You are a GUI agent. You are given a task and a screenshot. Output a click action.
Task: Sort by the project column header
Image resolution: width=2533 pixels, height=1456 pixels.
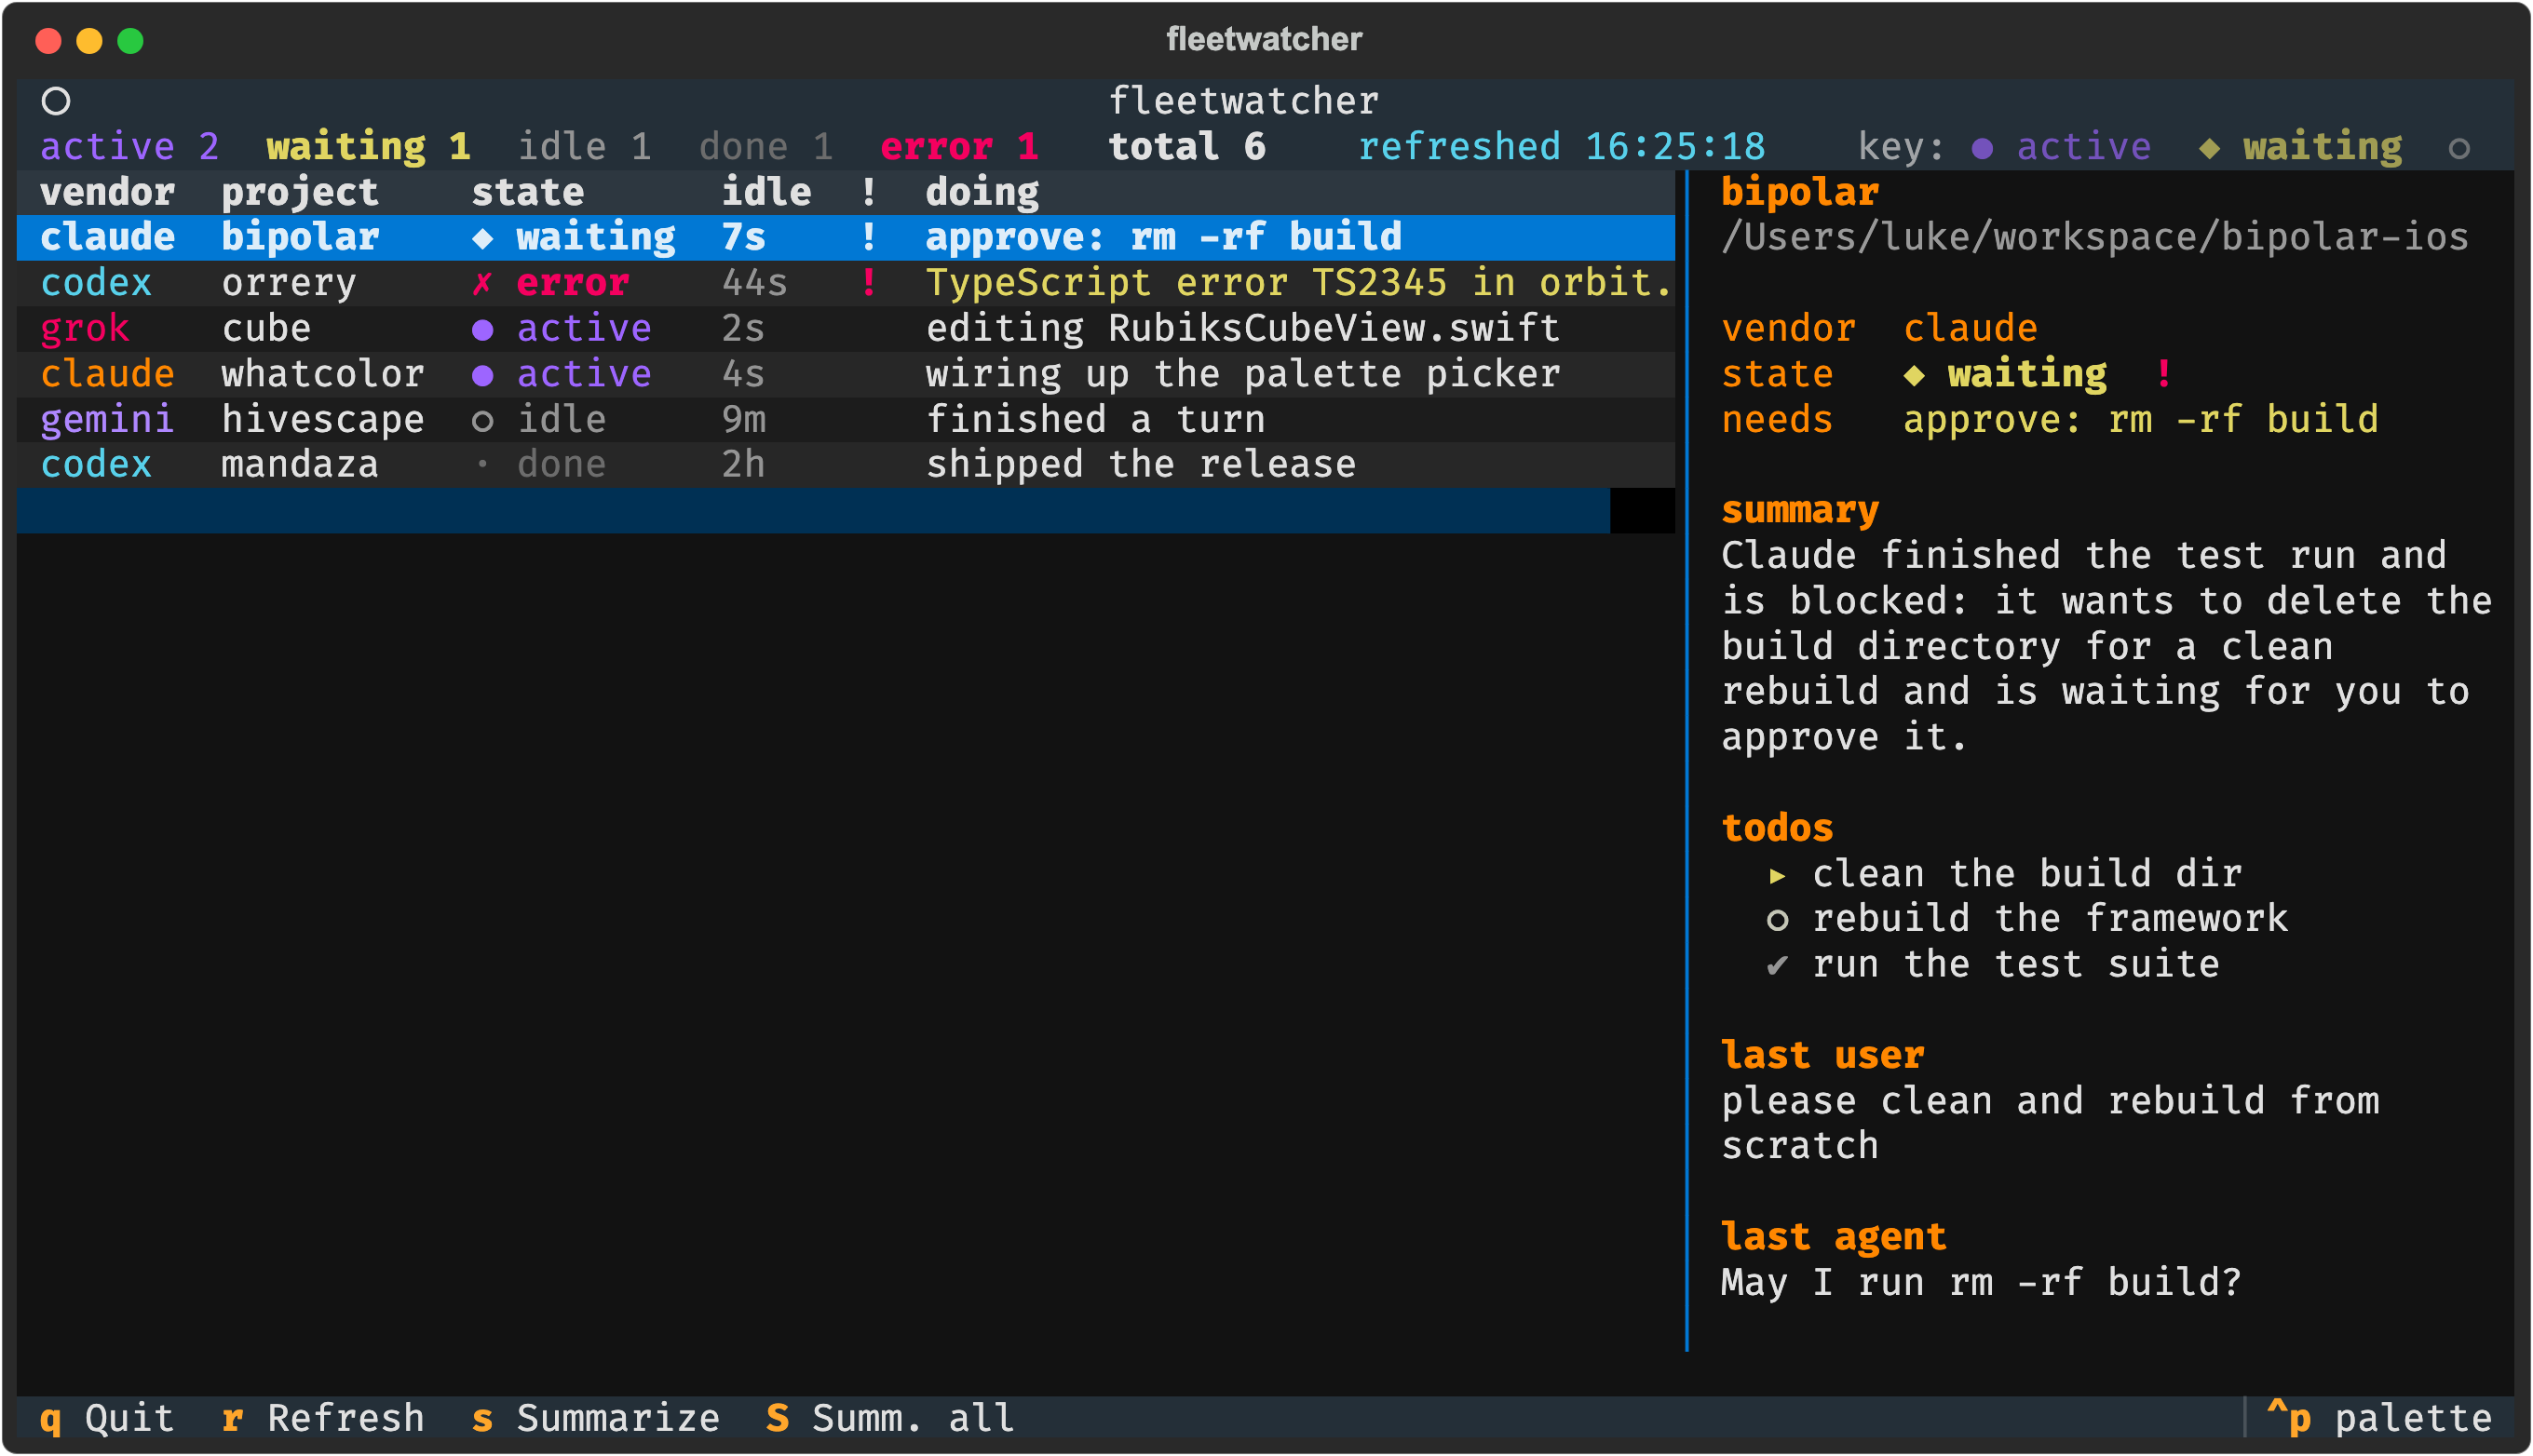pyautogui.click(x=300, y=192)
